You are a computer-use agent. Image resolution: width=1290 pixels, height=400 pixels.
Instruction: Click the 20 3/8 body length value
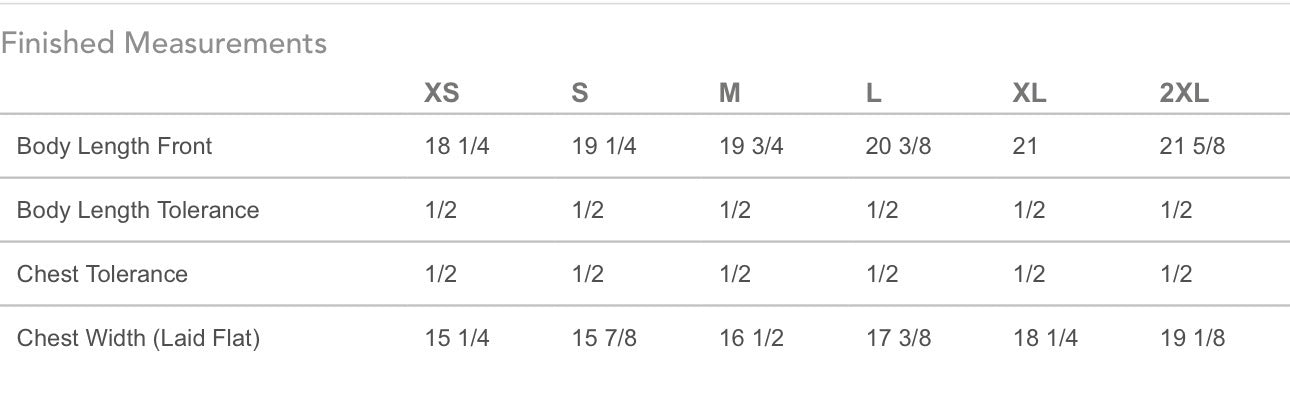pos(898,146)
